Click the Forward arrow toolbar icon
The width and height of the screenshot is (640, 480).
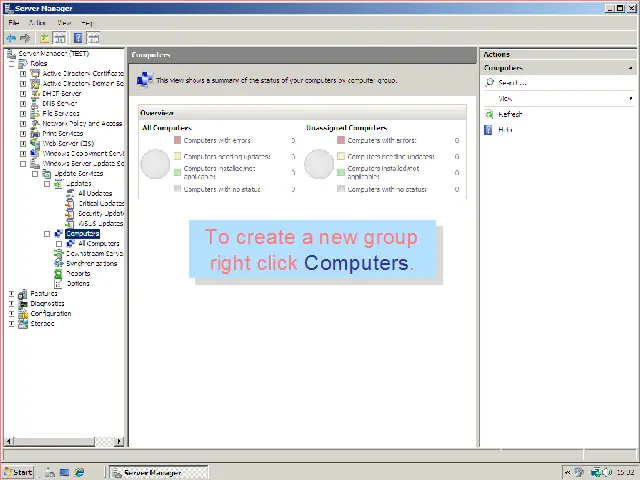(25, 38)
